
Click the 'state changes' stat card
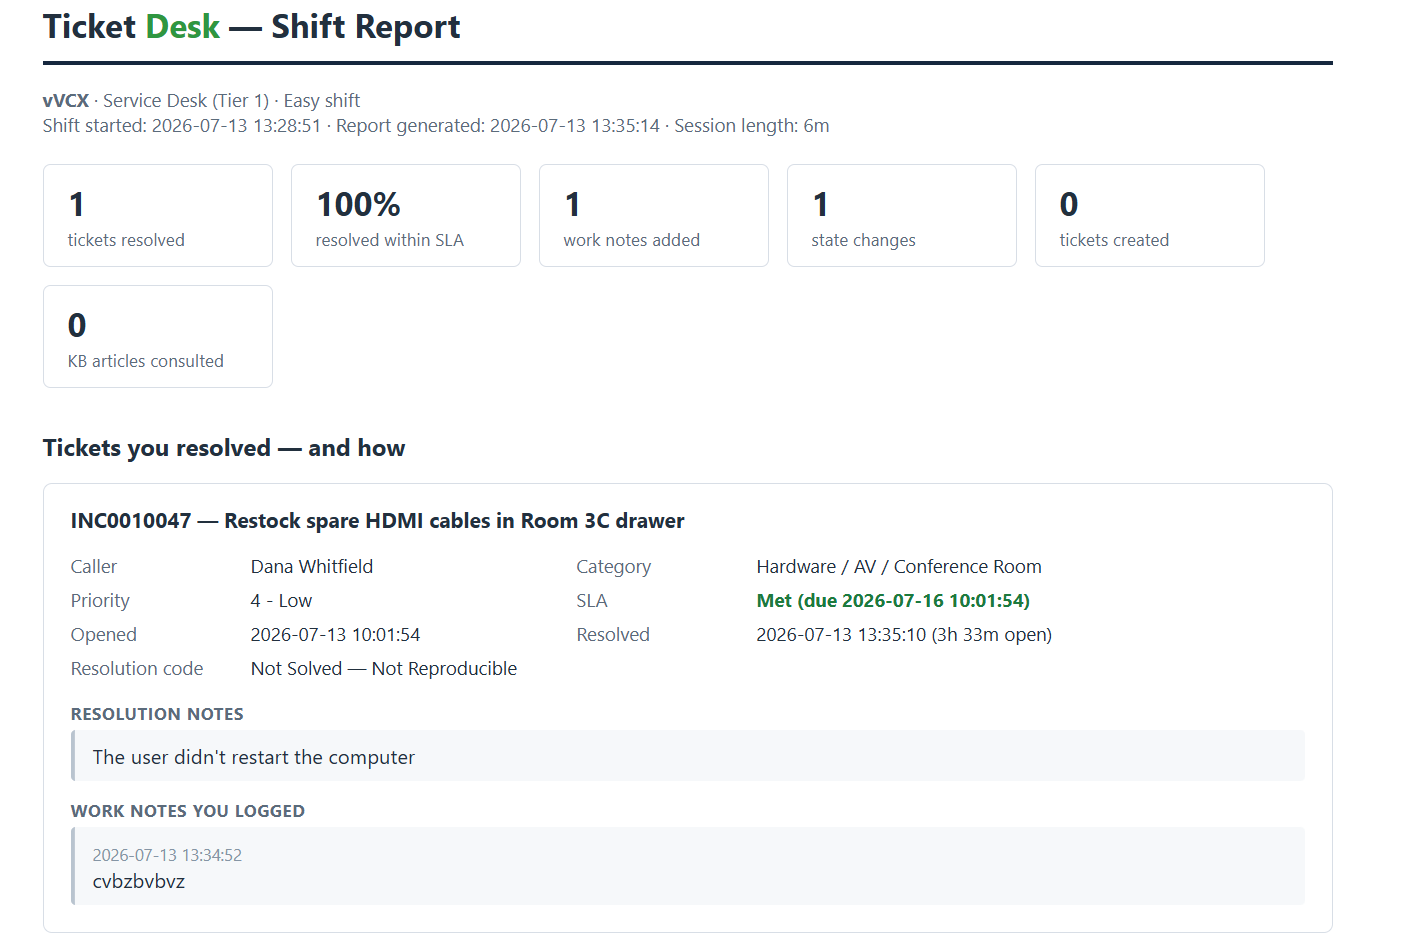pyautogui.click(x=902, y=216)
